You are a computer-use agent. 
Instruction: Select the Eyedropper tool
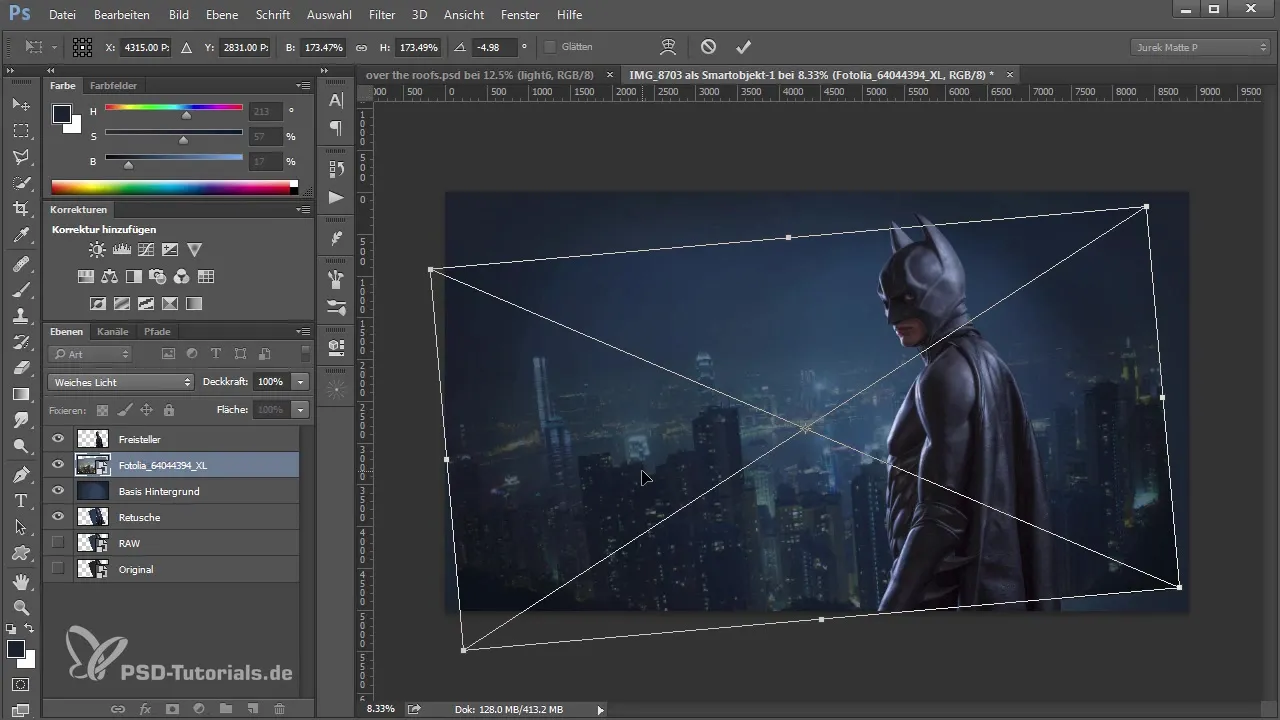pos(20,236)
